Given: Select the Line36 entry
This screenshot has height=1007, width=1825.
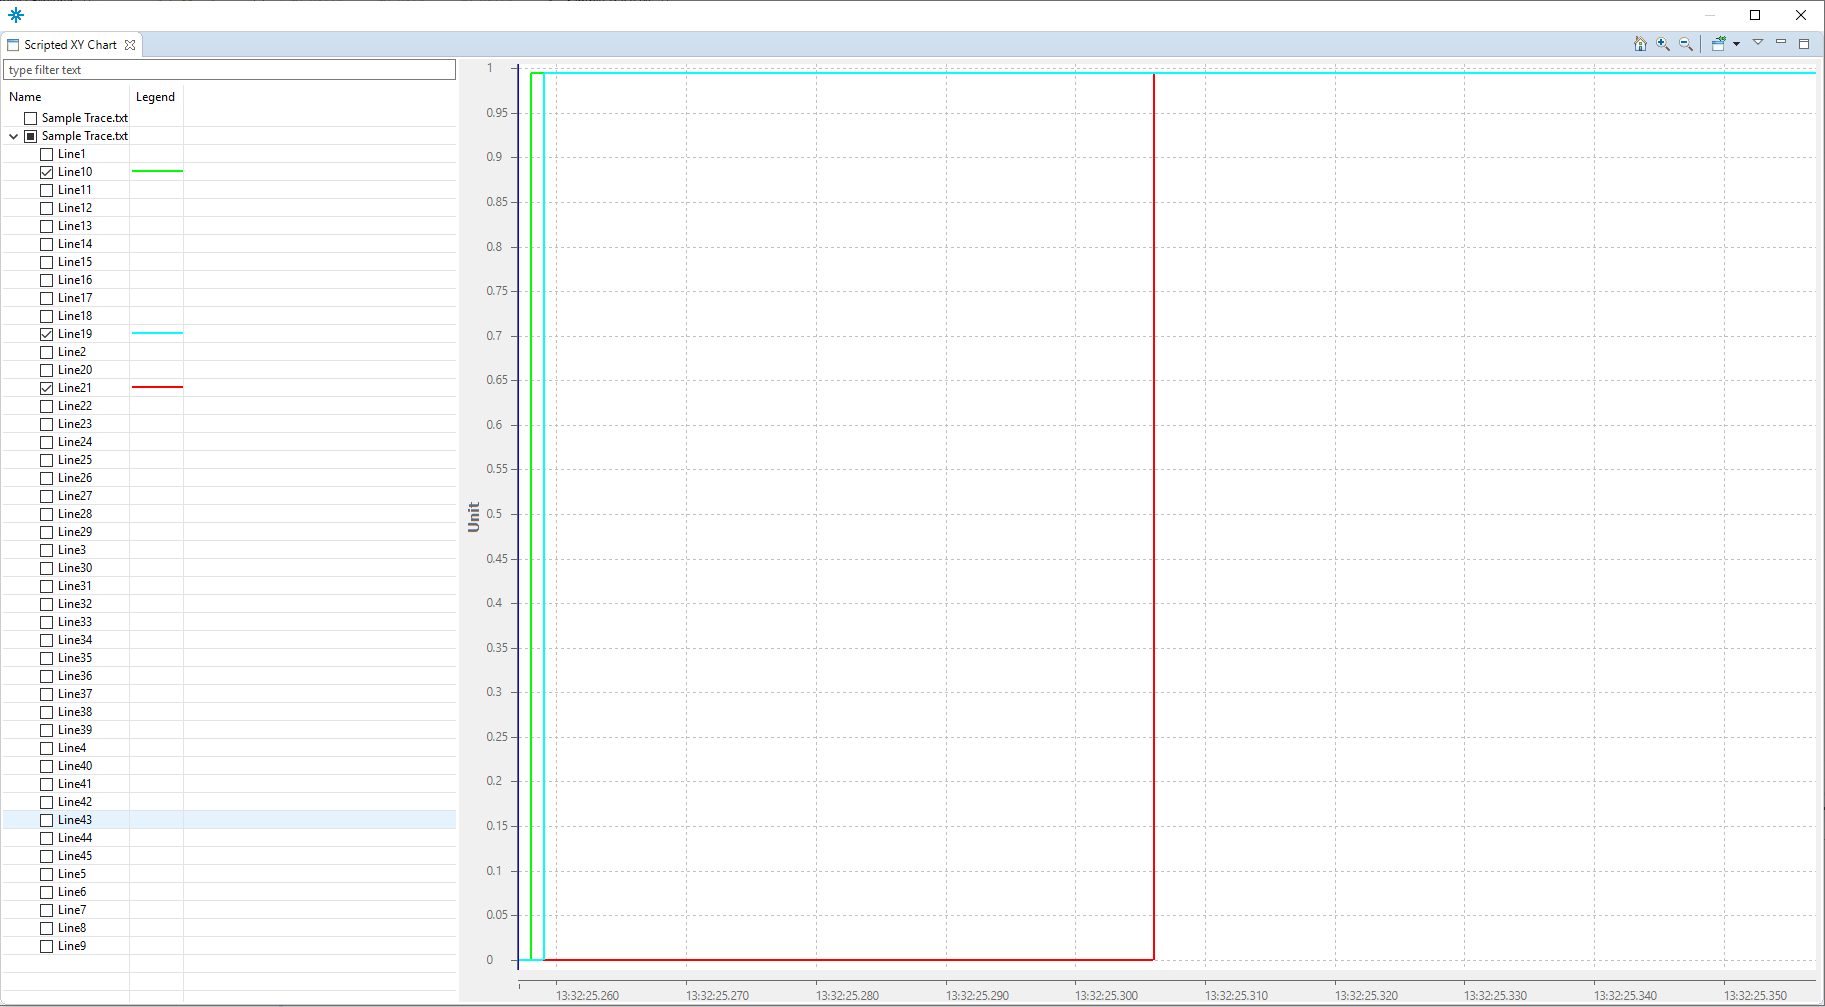Looking at the screenshot, I should 75,676.
